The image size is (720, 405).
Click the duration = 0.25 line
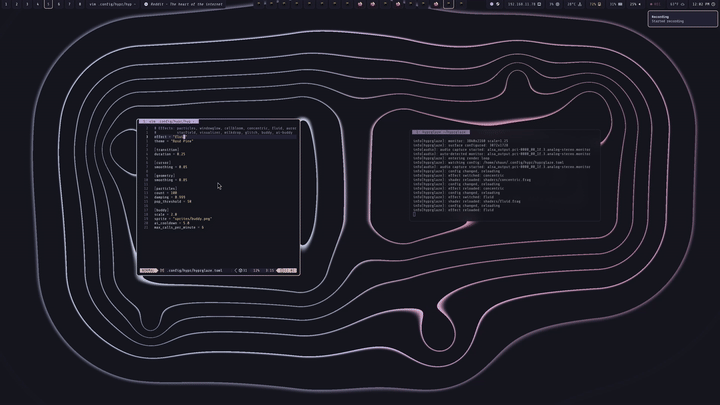tap(170, 154)
